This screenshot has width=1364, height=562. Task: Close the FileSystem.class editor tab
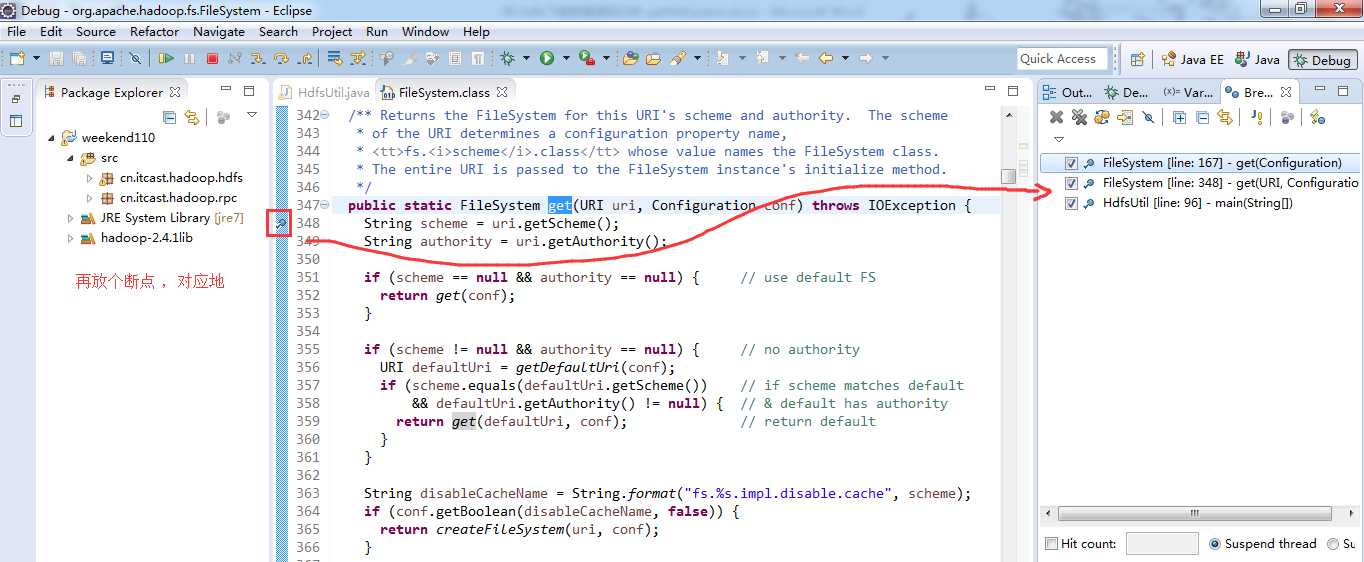[503, 92]
